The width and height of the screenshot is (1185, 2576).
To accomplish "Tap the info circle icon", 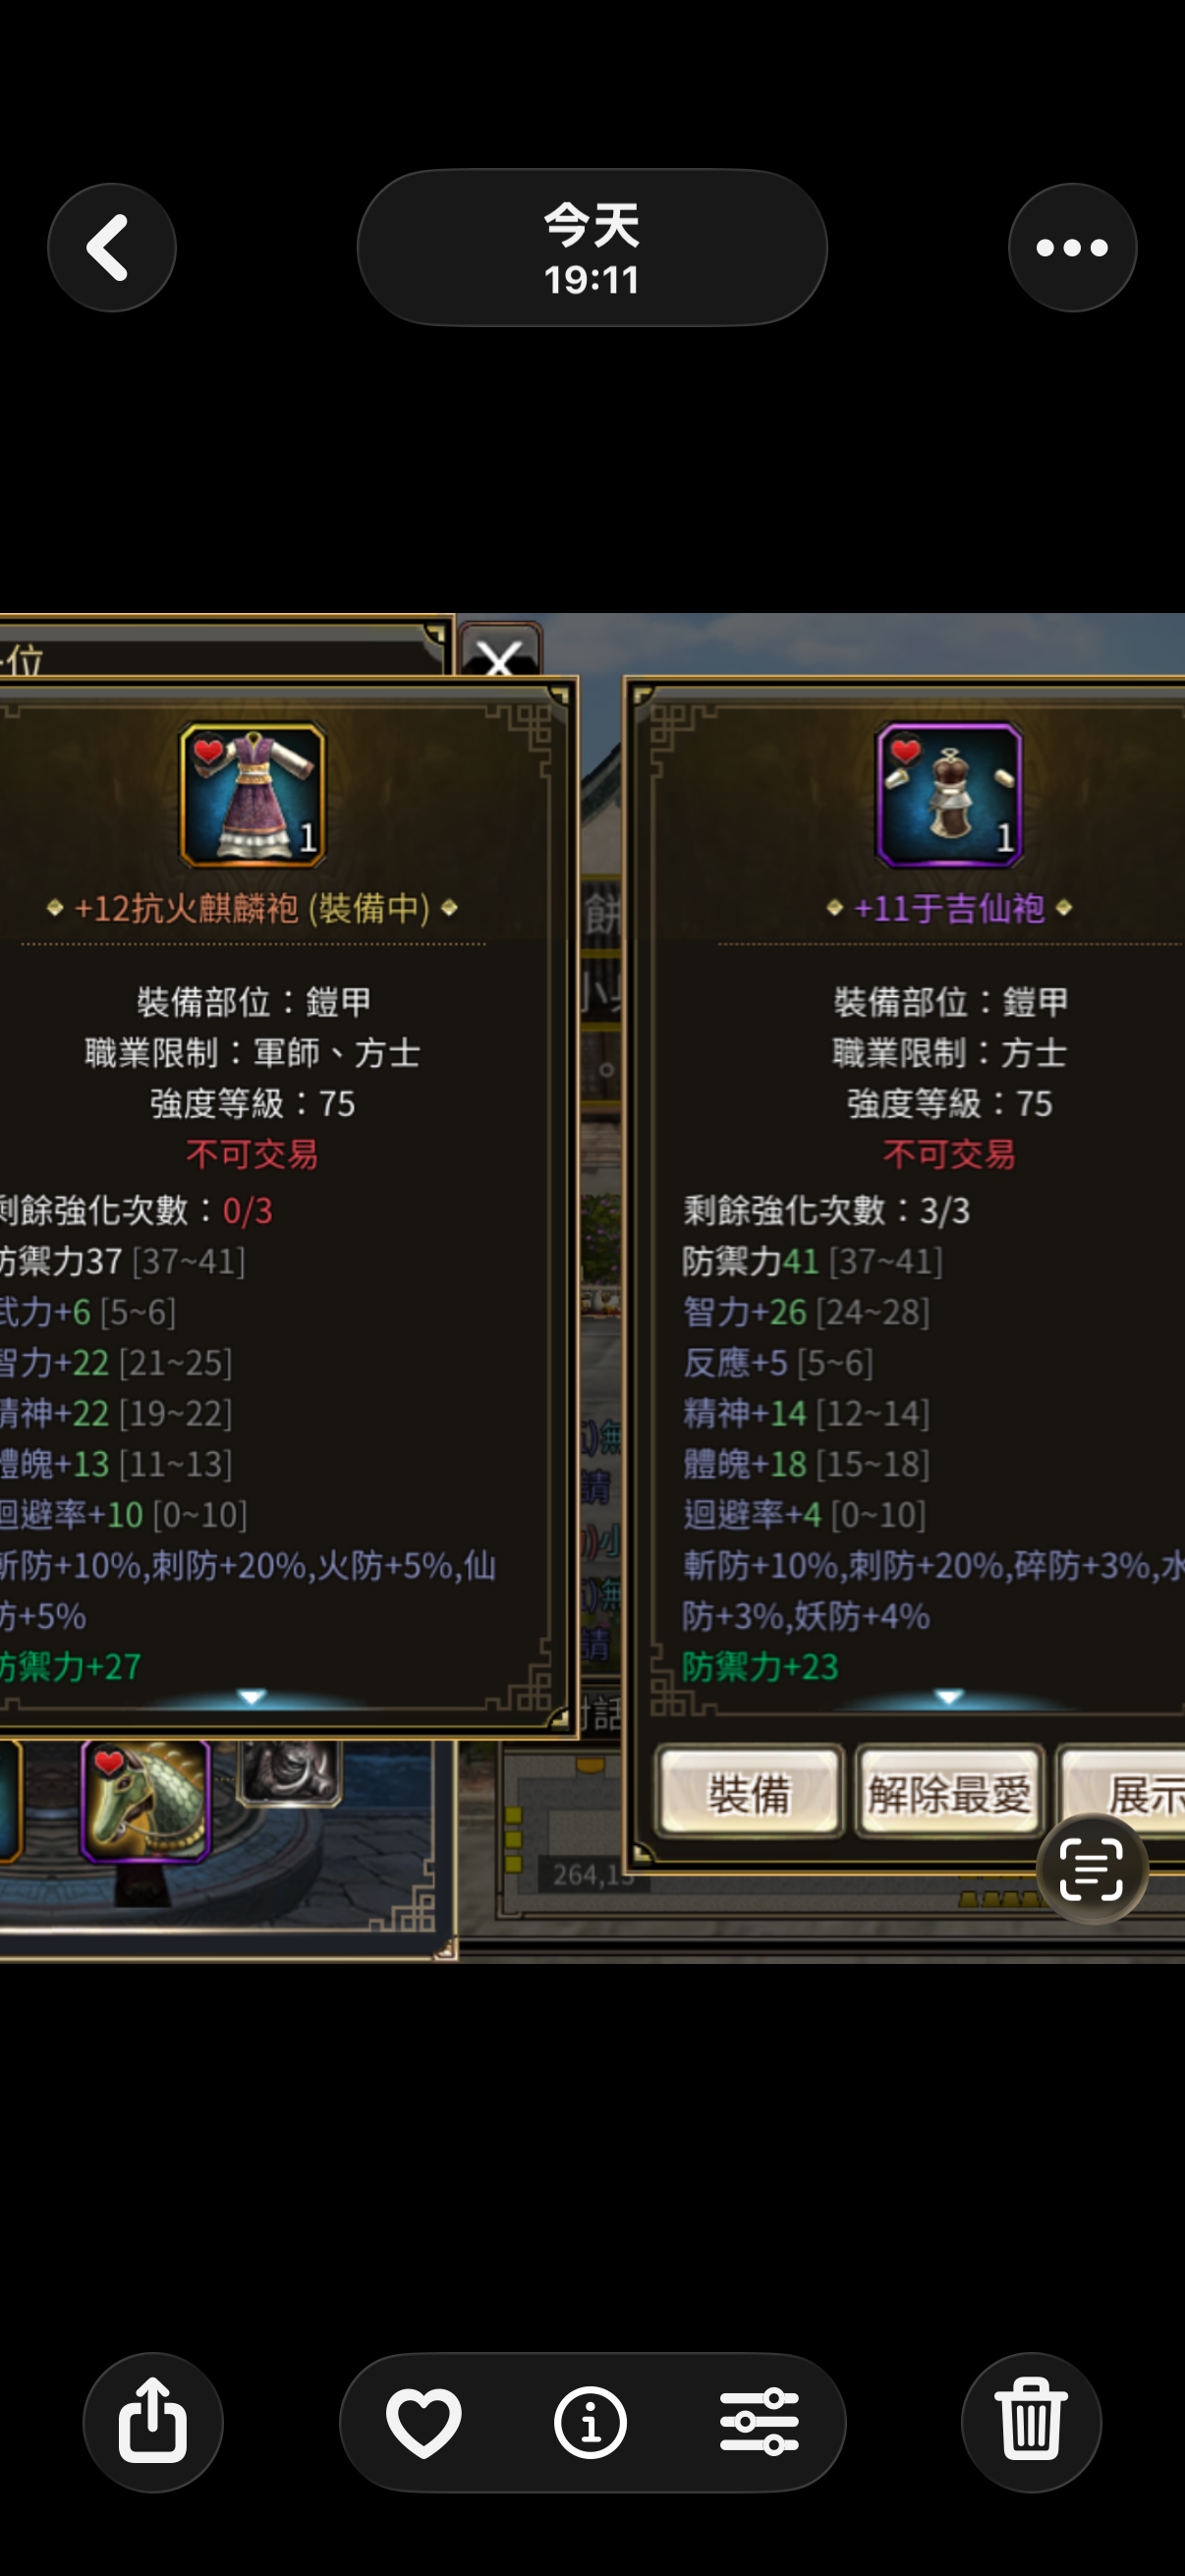I will coord(591,2421).
